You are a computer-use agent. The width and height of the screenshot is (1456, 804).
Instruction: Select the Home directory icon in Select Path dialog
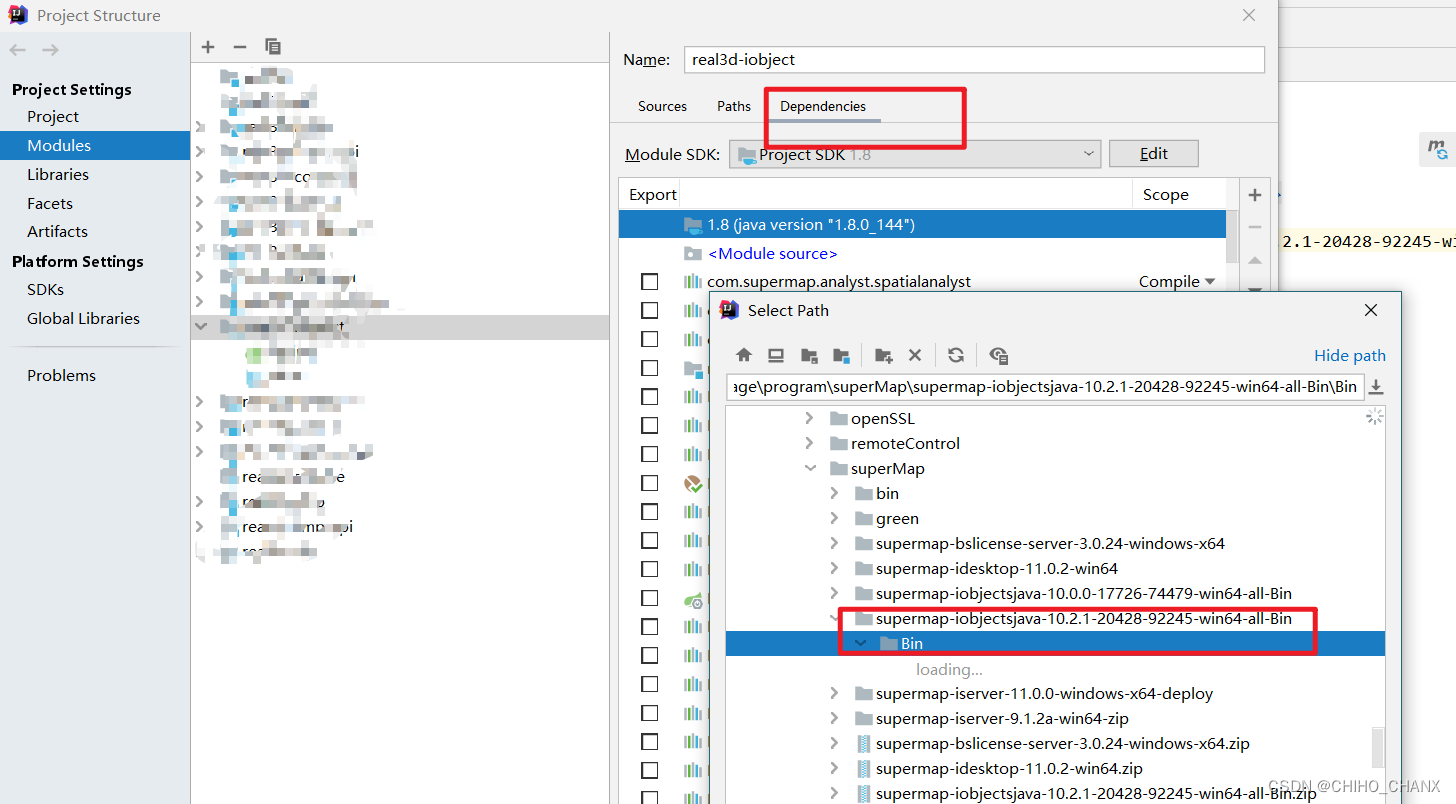(x=744, y=355)
